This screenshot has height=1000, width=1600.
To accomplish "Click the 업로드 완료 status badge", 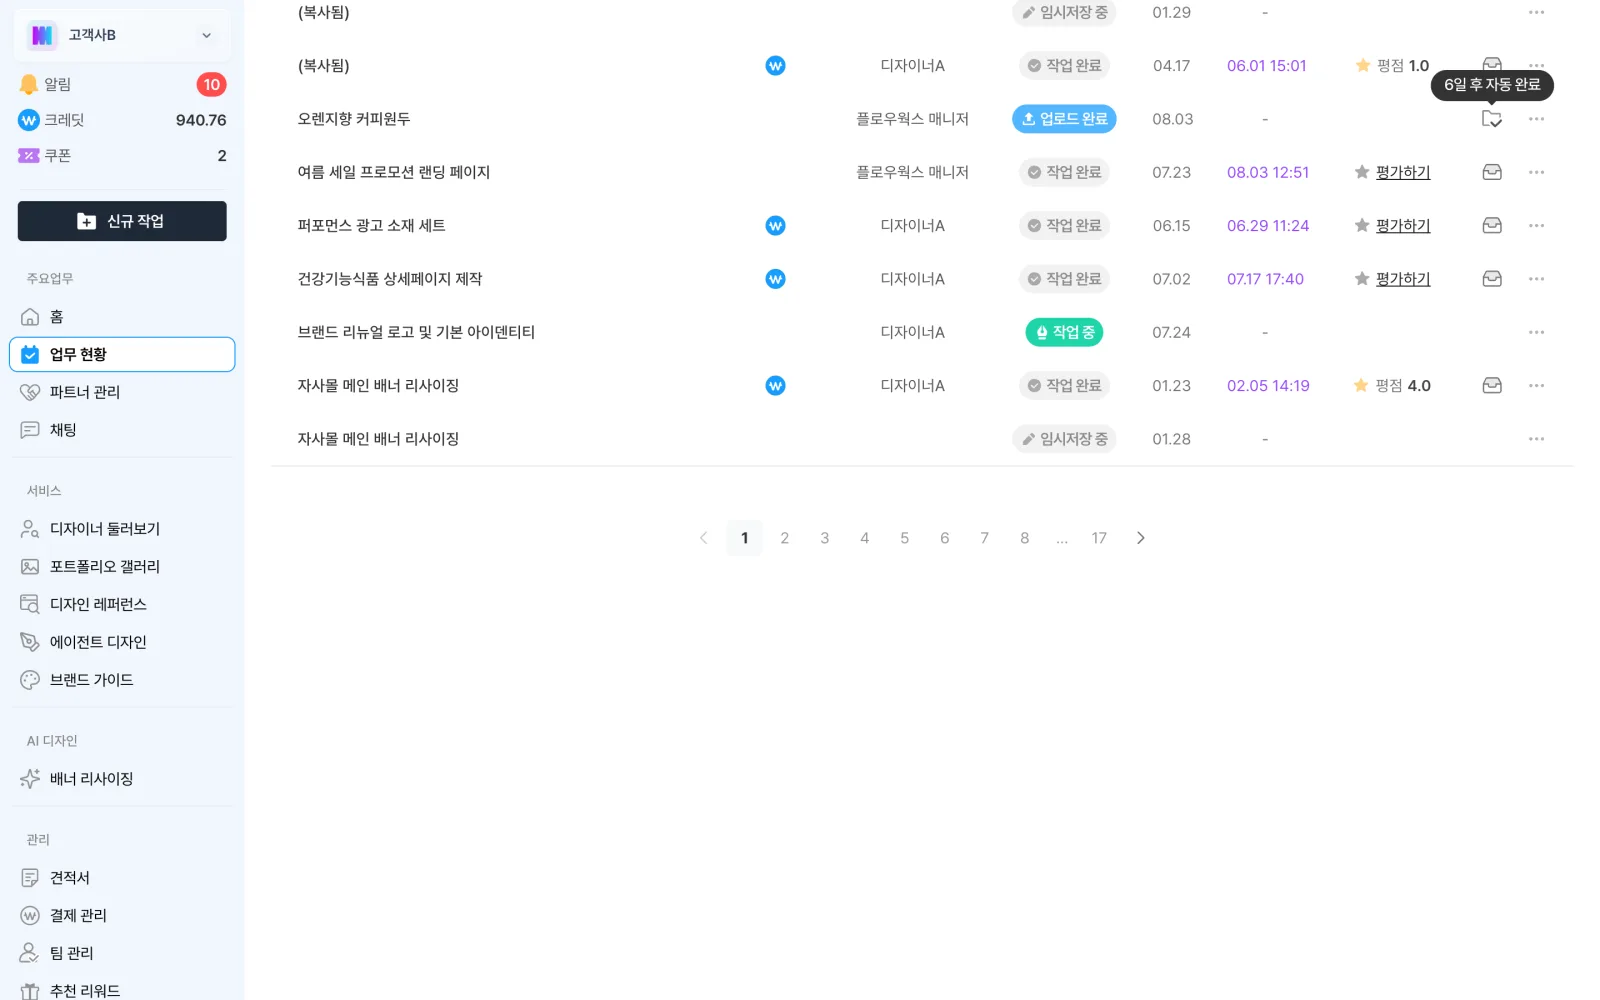I will click(1064, 119).
